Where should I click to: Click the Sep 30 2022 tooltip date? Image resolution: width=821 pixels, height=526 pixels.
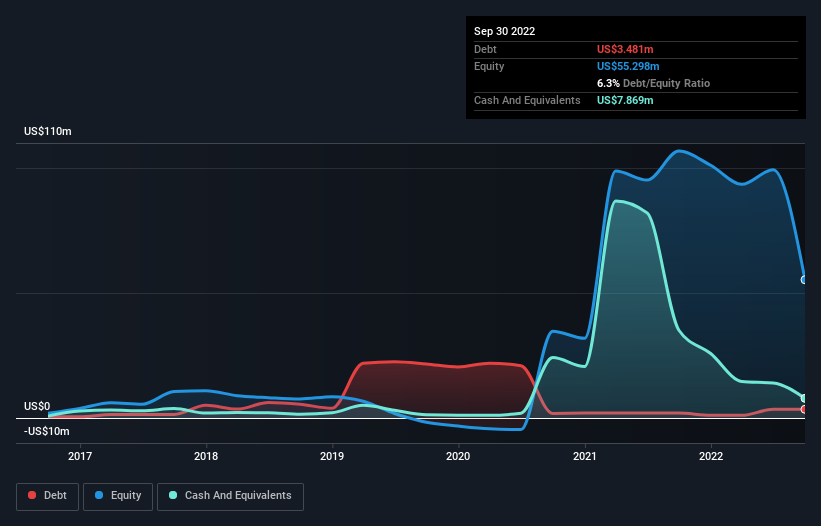pos(505,31)
